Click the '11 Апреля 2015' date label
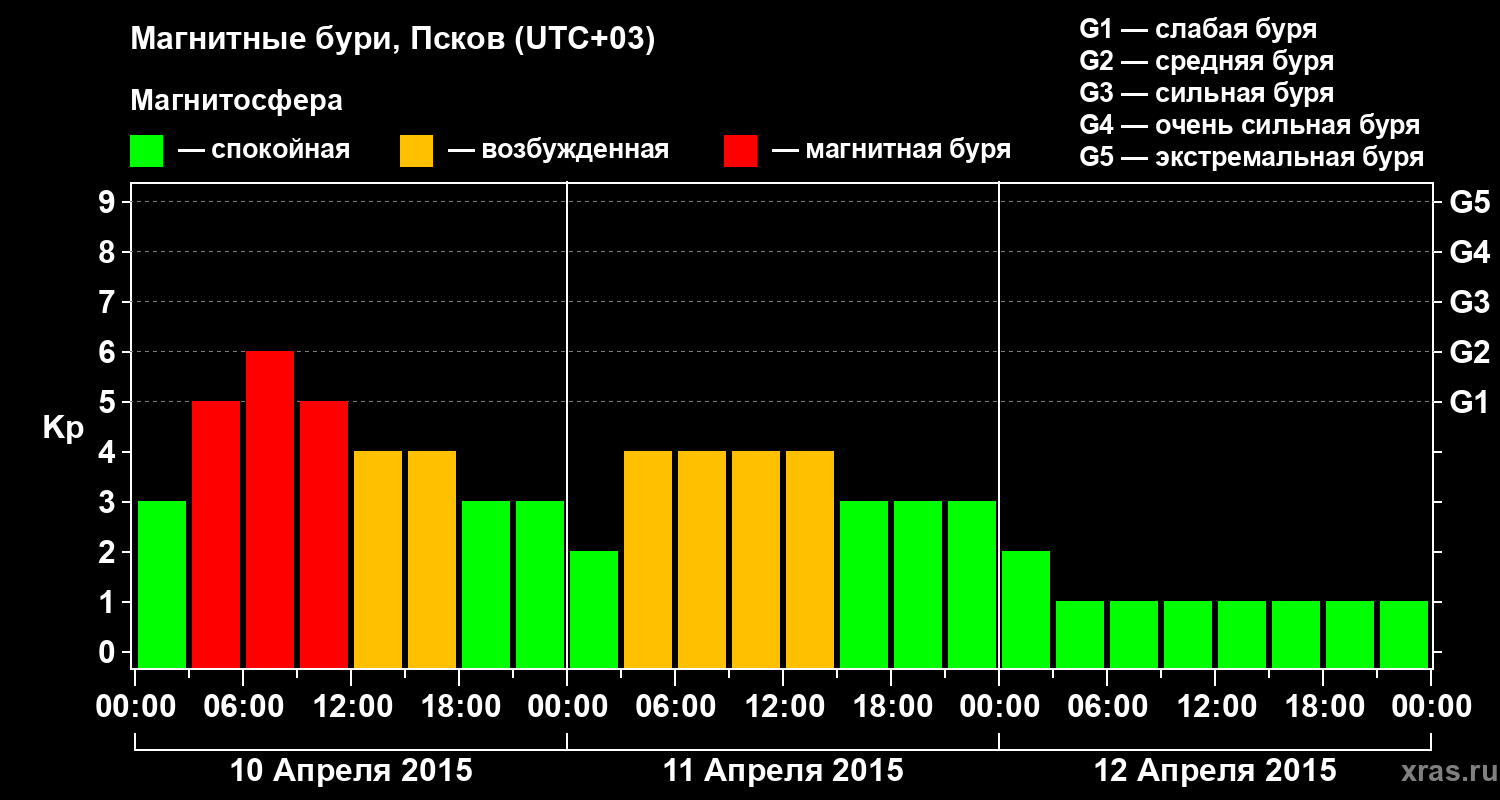This screenshot has height=800, width=1500. [x=783, y=770]
